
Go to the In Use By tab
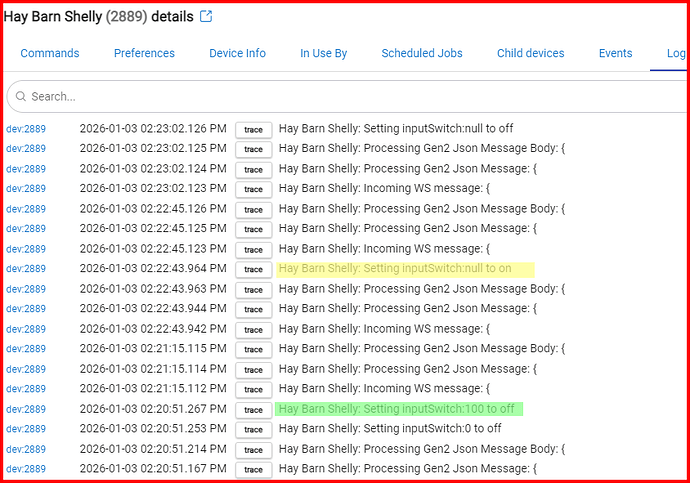(x=323, y=53)
